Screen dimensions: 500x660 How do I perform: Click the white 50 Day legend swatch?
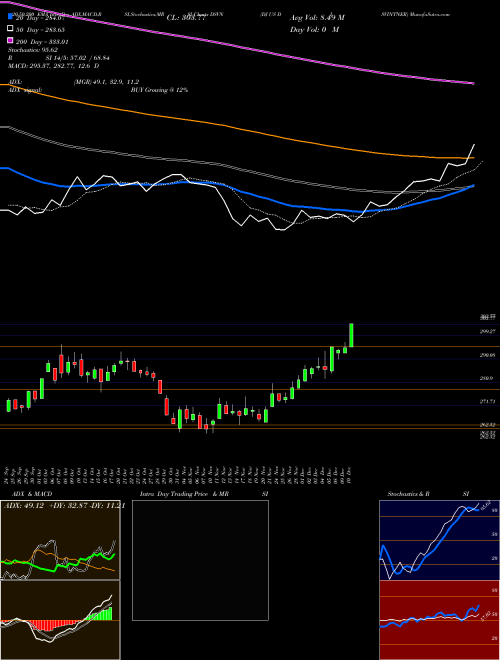(x=10, y=29)
